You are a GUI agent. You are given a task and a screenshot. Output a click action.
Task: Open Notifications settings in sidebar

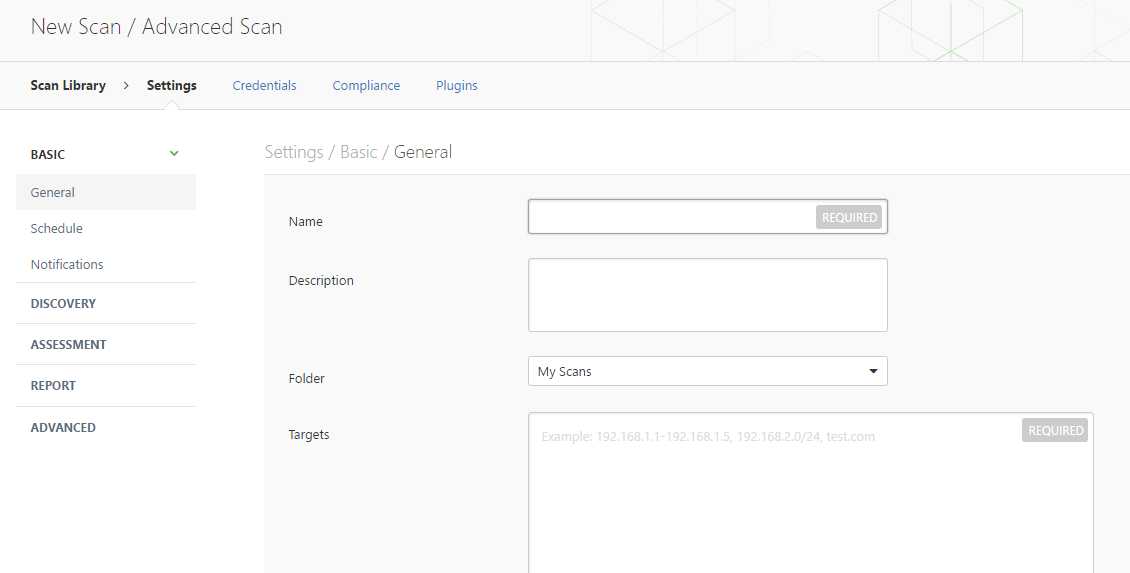click(x=67, y=264)
